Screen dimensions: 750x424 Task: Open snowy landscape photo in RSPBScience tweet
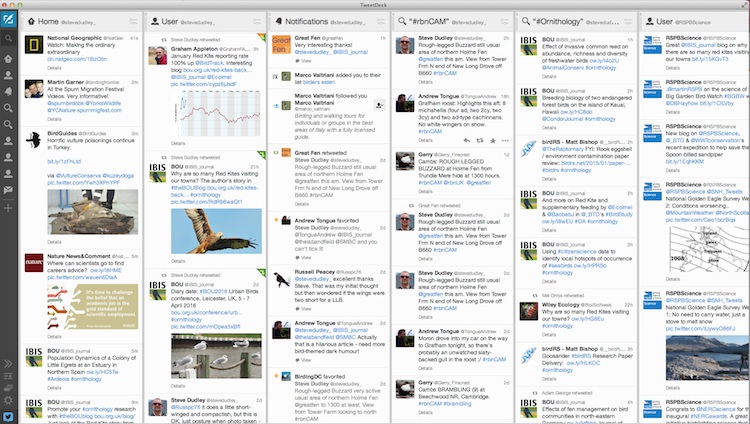707,358
